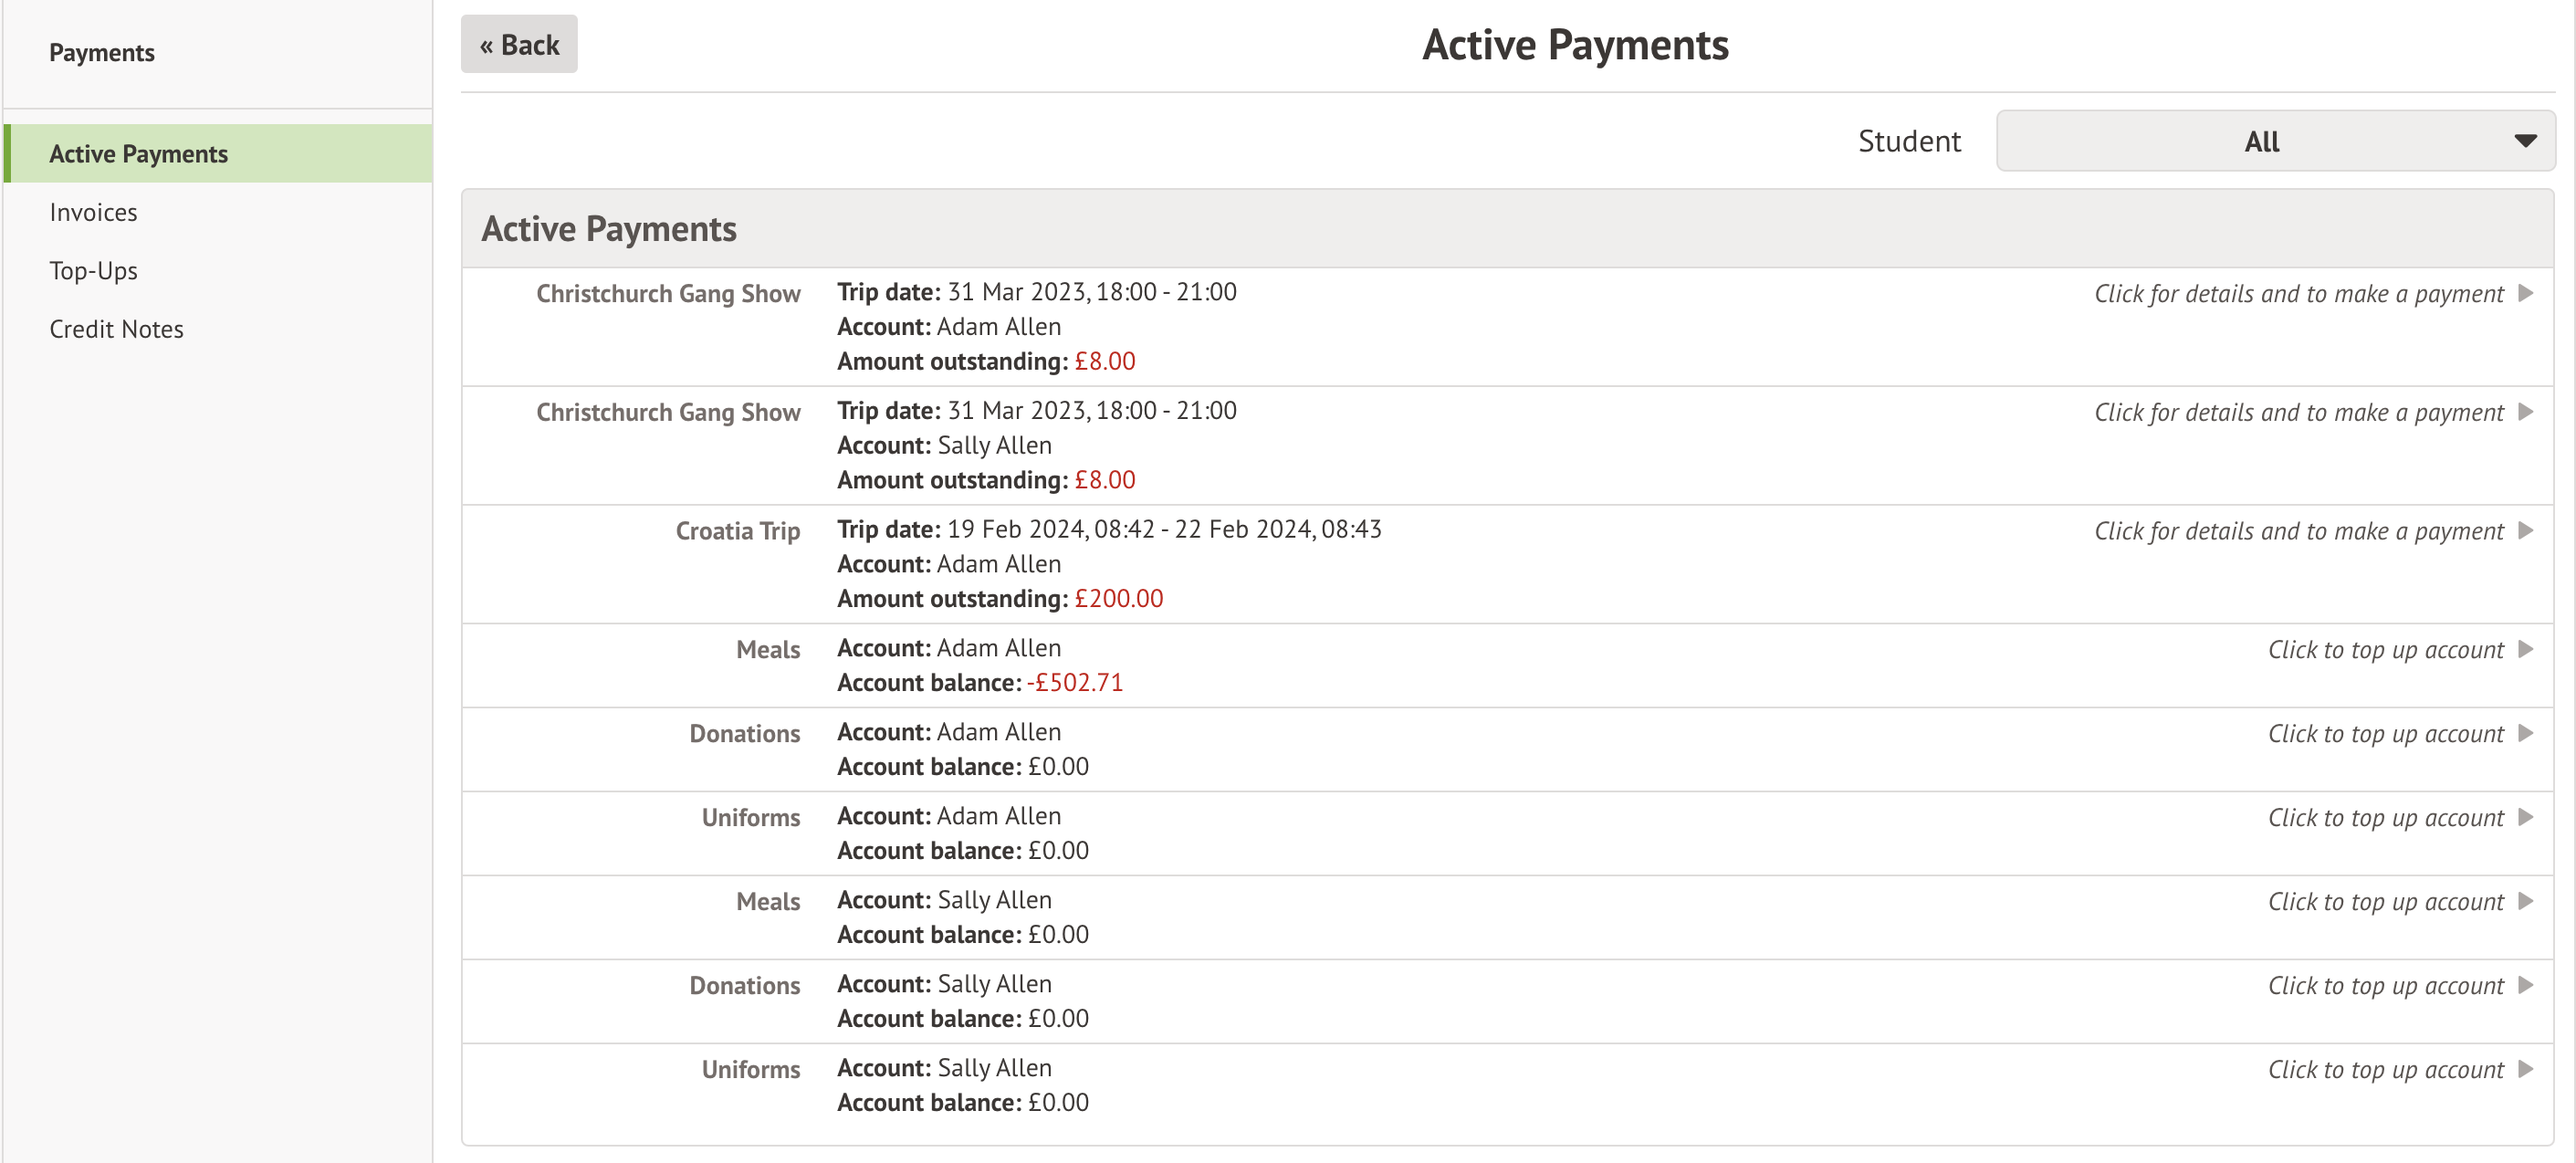Open the Student filter dropdown
Image resolution: width=2576 pixels, height=1163 pixels.
click(x=2260, y=141)
